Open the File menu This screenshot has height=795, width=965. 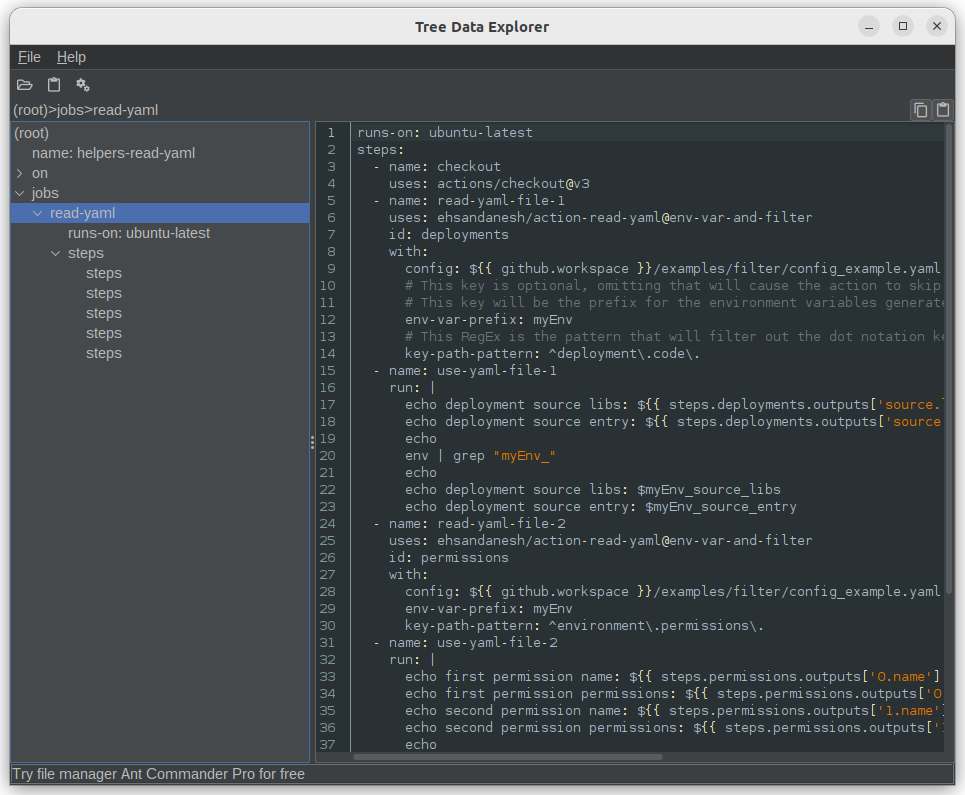(28, 57)
